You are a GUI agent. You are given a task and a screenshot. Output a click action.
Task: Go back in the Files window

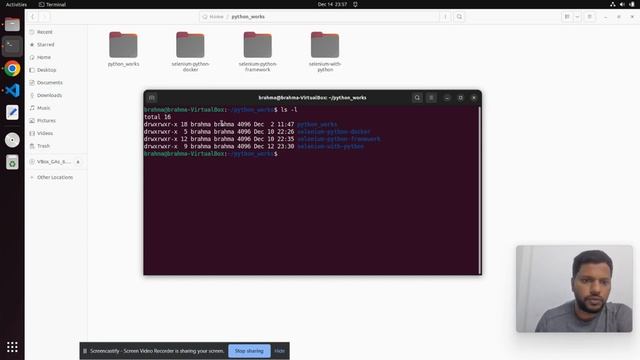(x=33, y=17)
